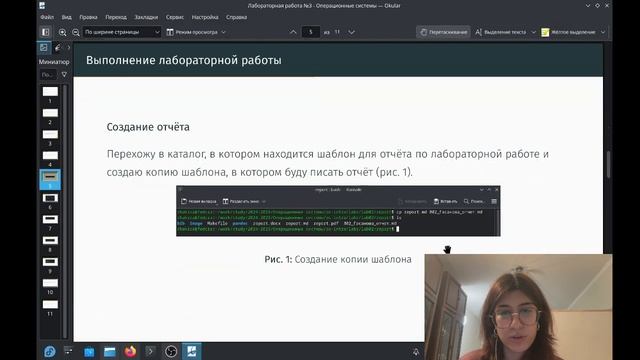Open the Dolphin file manager taskbar icon
Image resolution: width=640 pixels, height=360 pixels.
[109, 351]
